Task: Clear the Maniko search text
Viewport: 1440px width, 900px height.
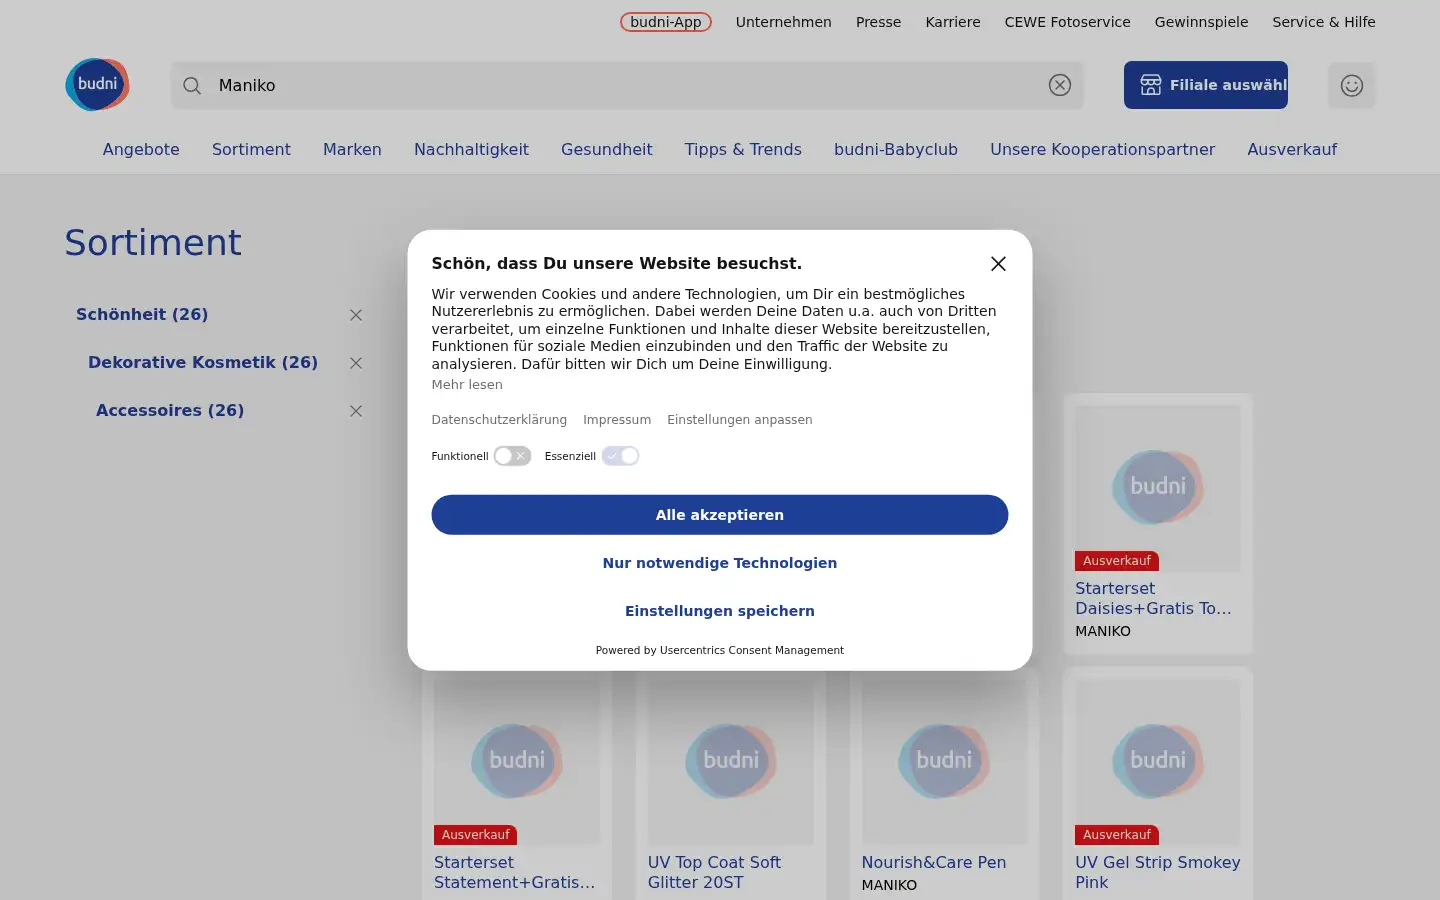Action: click(1060, 86)
